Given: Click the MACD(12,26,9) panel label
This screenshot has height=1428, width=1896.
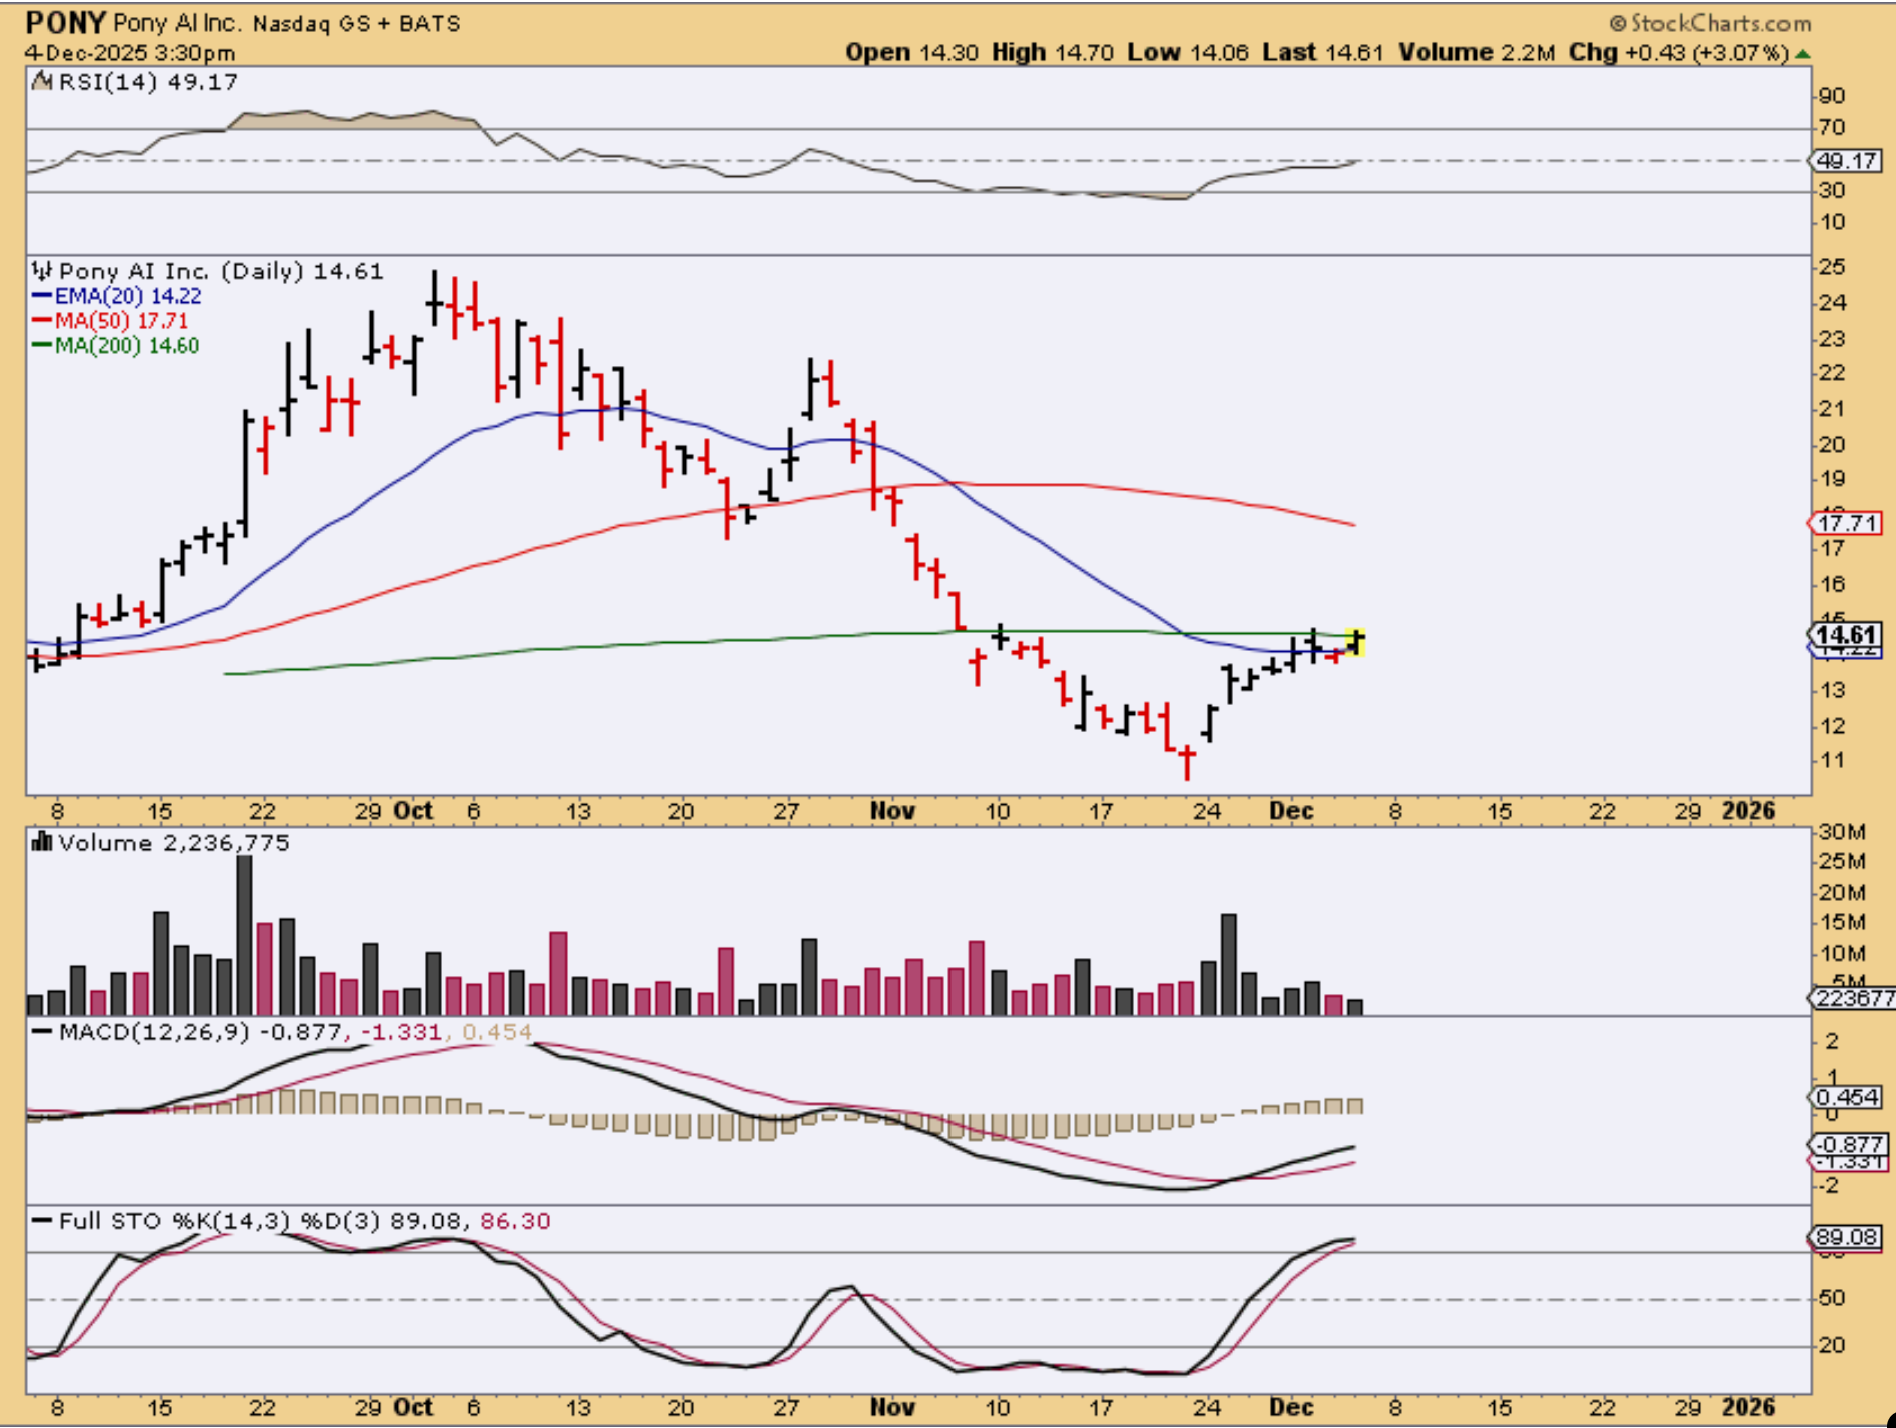Looking at the screenshot, I should tap(154, 1031).
